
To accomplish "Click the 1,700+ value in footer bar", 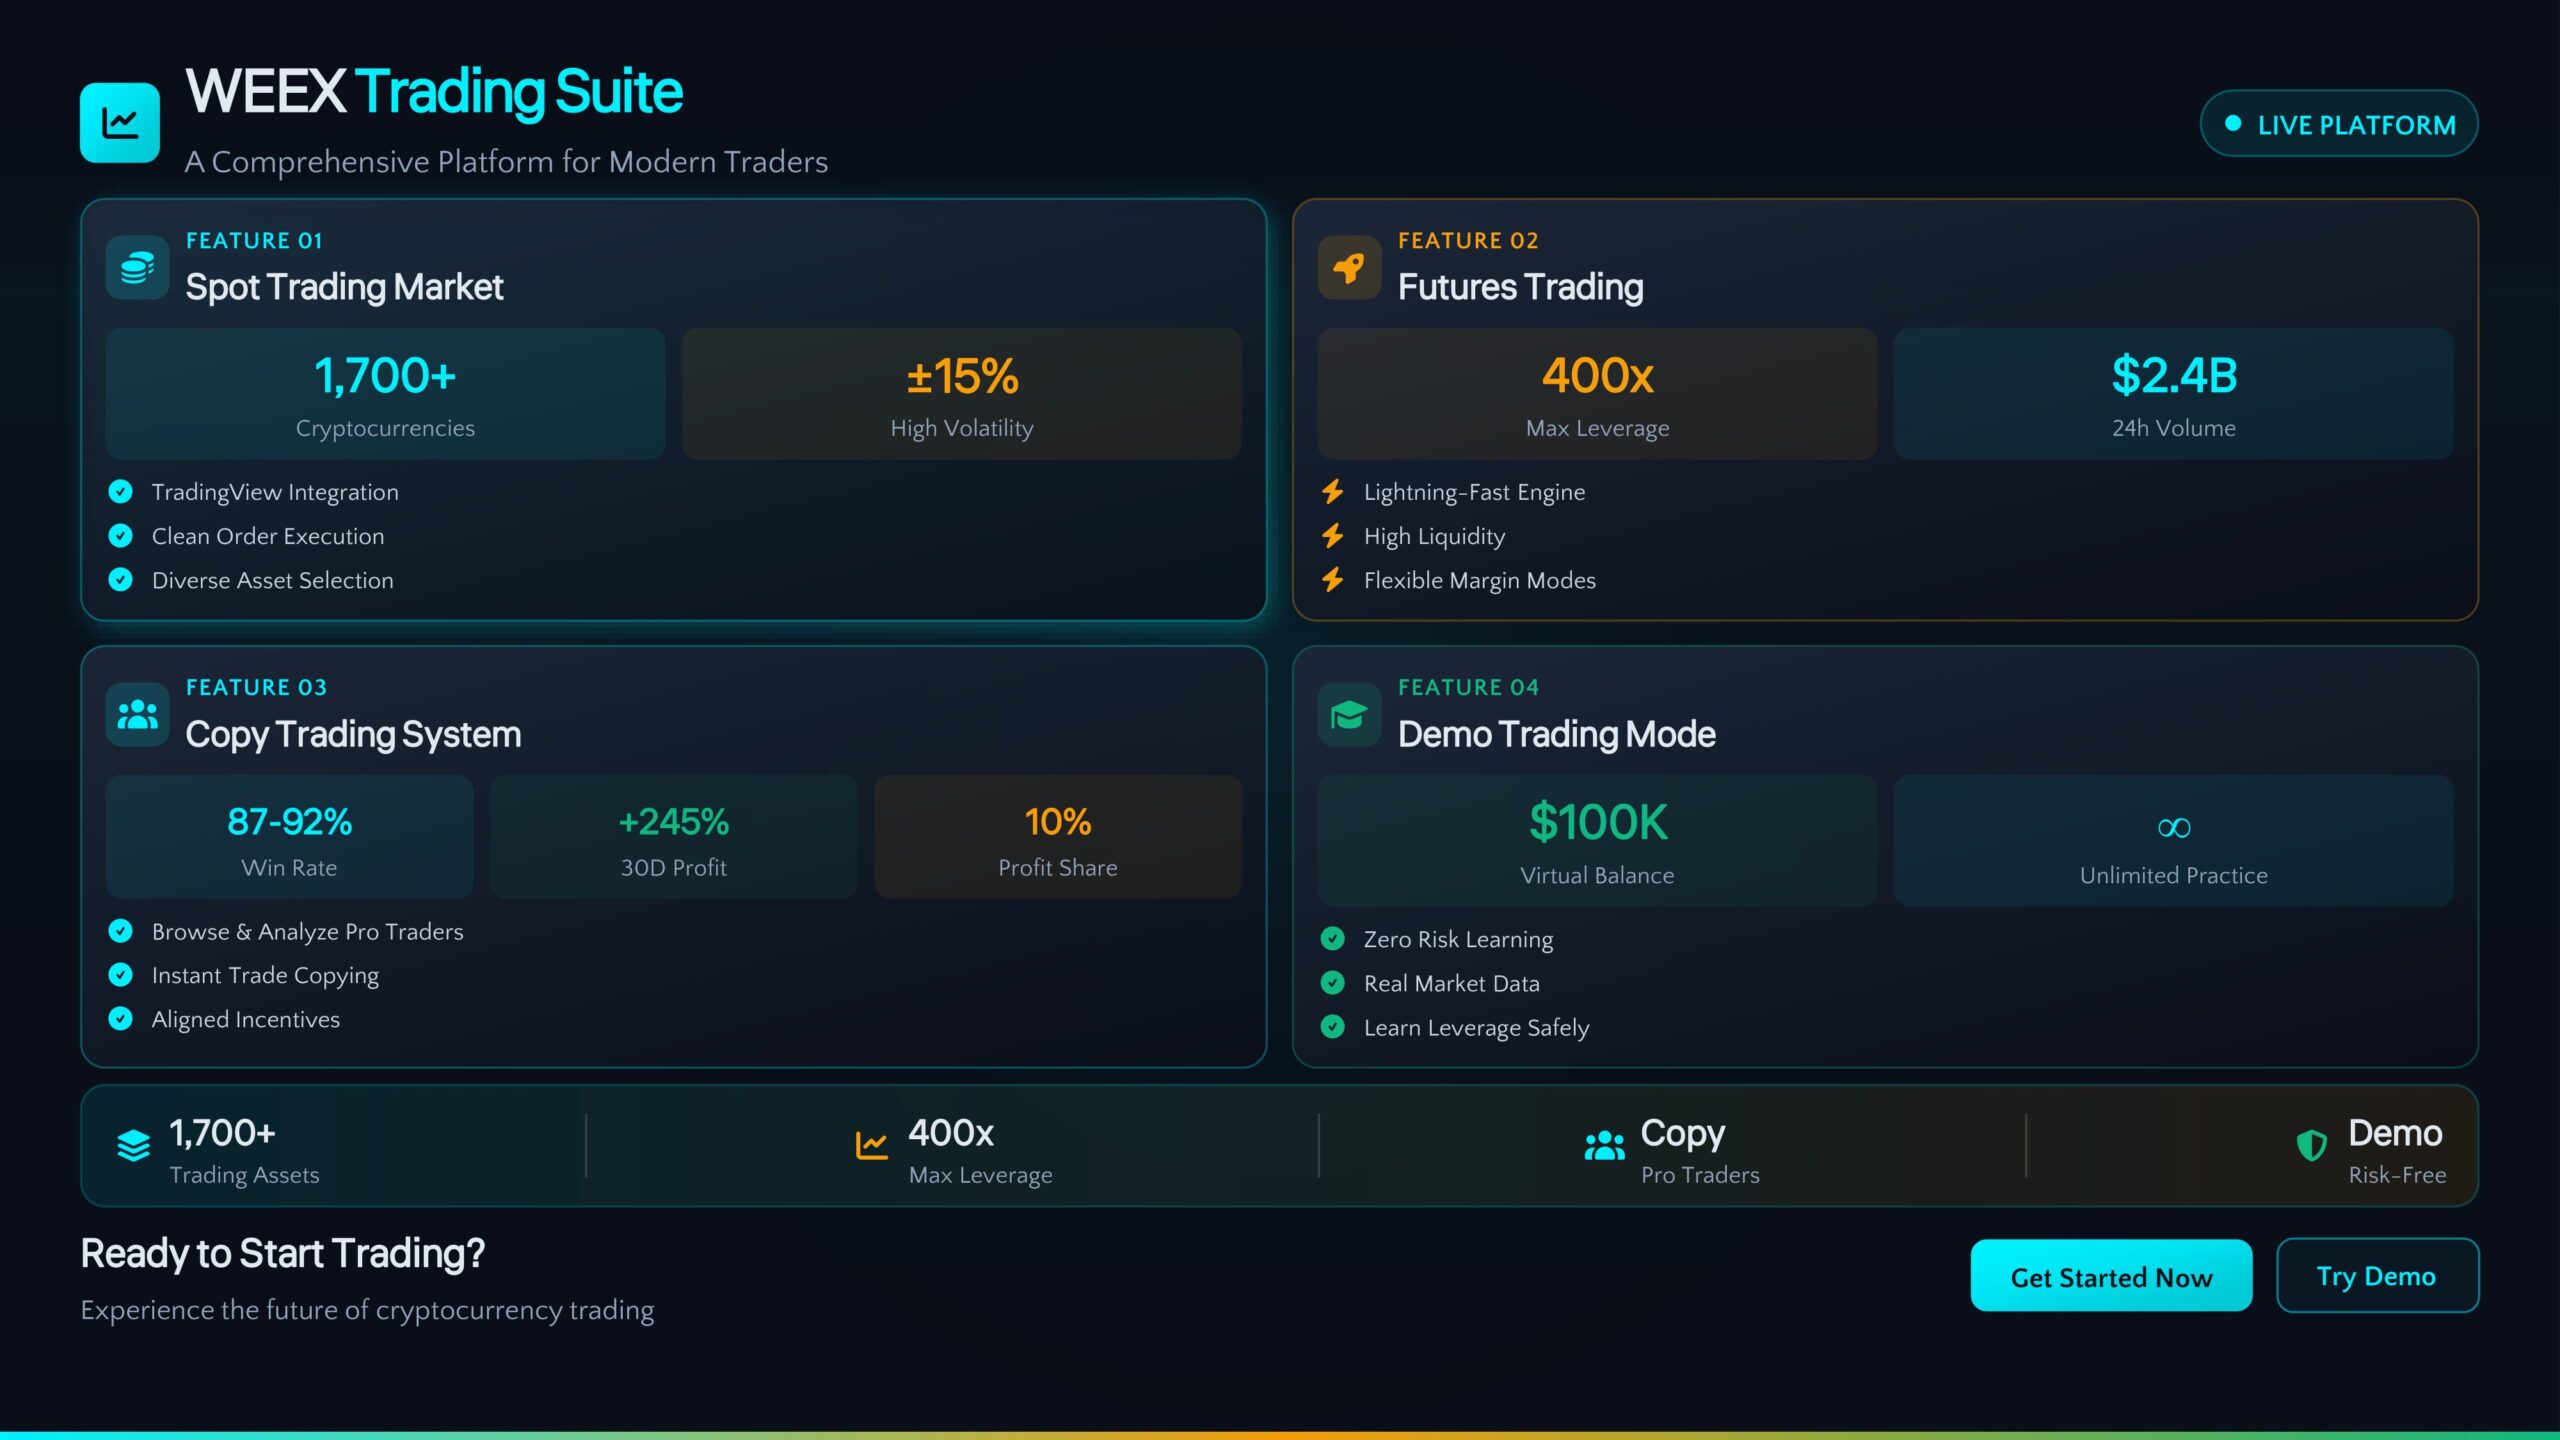I will [222, 1133].
